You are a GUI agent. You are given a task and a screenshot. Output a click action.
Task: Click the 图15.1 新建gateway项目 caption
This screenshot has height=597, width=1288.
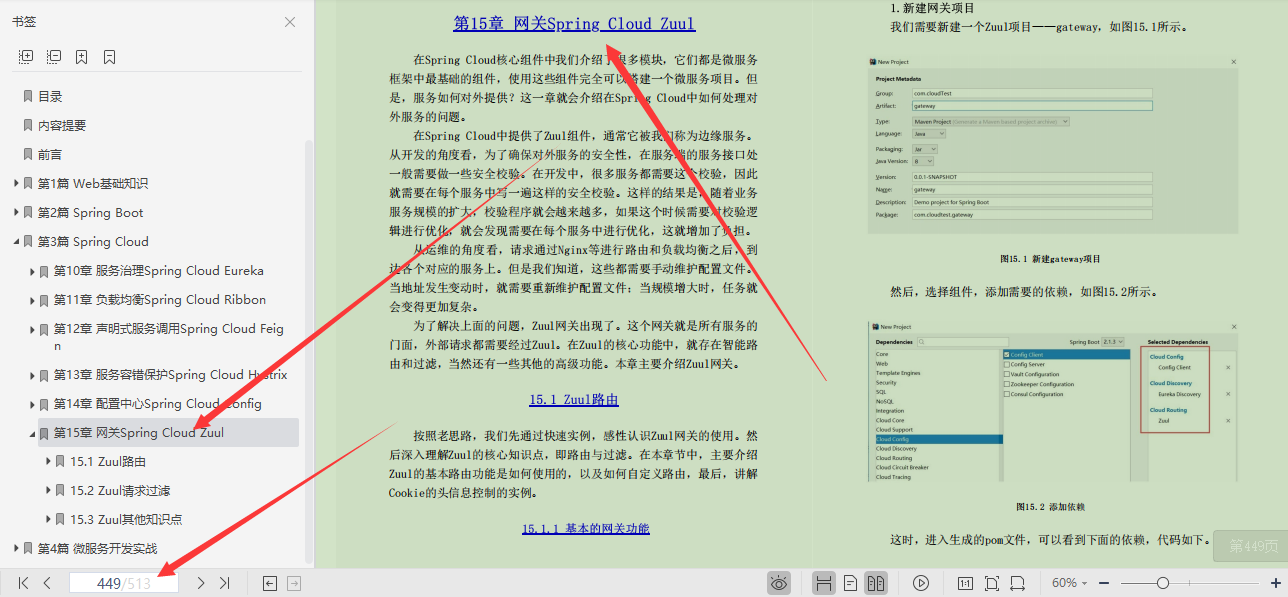coord(1051,258)
